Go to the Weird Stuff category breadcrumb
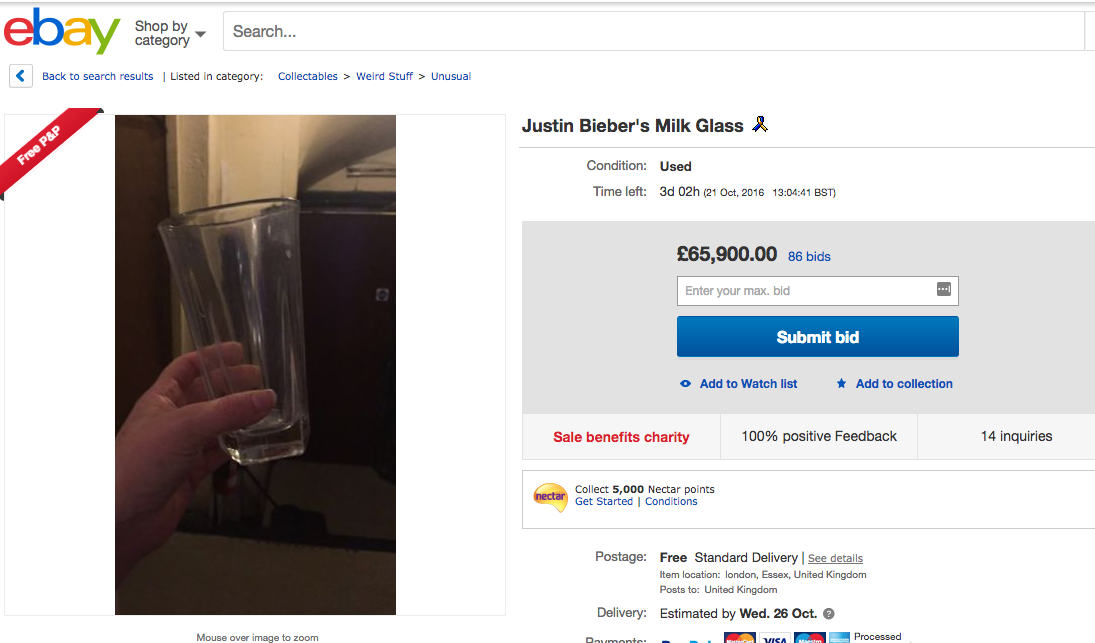Viewport: 1095px width, 643px height. (x=384, y=76)
